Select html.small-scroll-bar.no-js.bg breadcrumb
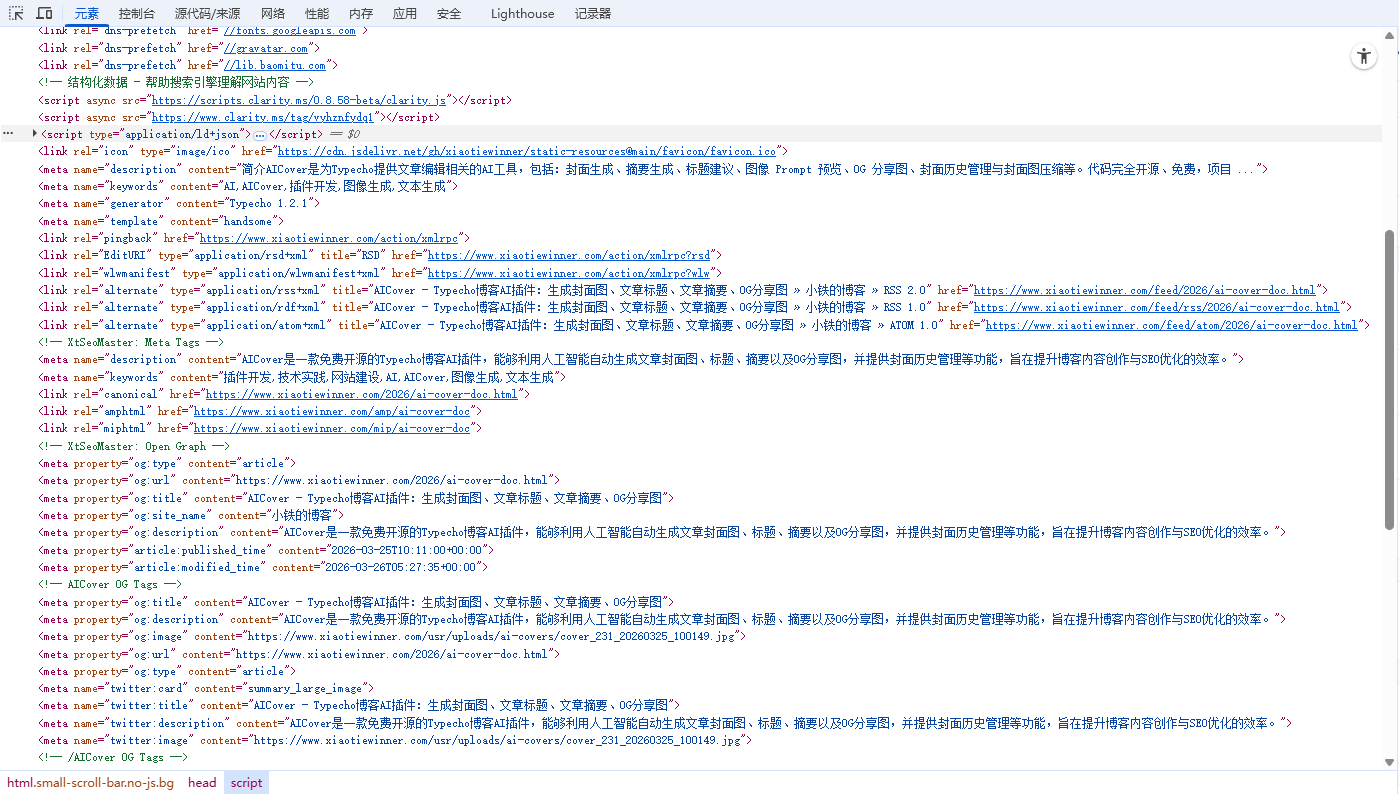1399x794 pixels. point(90,783)
